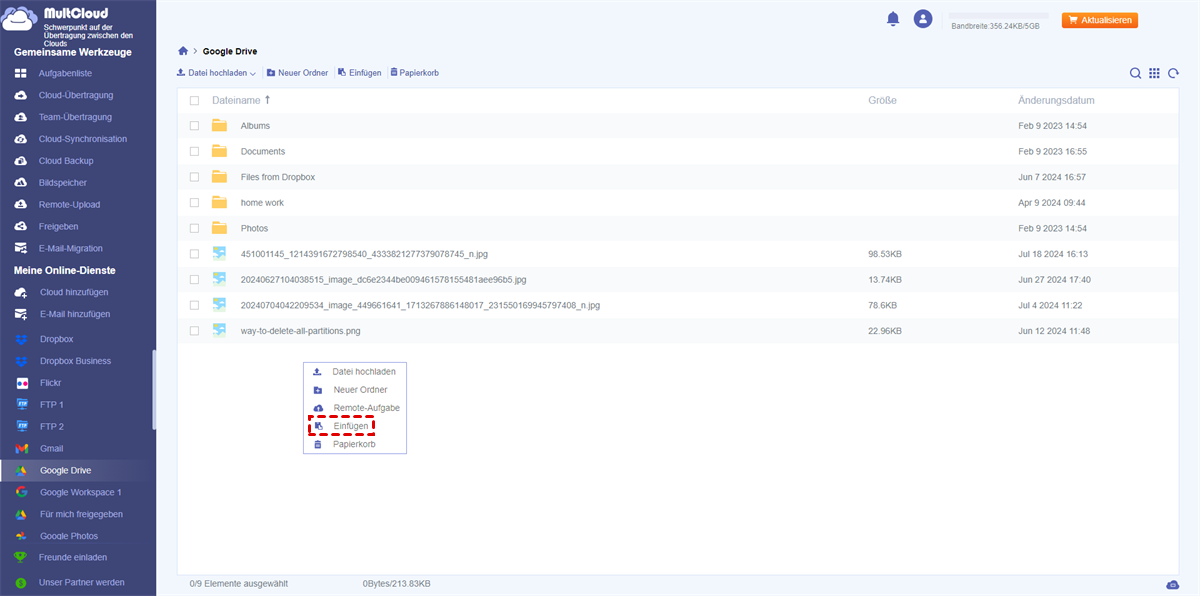
Task: Check the home work folder checkbox
Action: [x=194, y=203]
